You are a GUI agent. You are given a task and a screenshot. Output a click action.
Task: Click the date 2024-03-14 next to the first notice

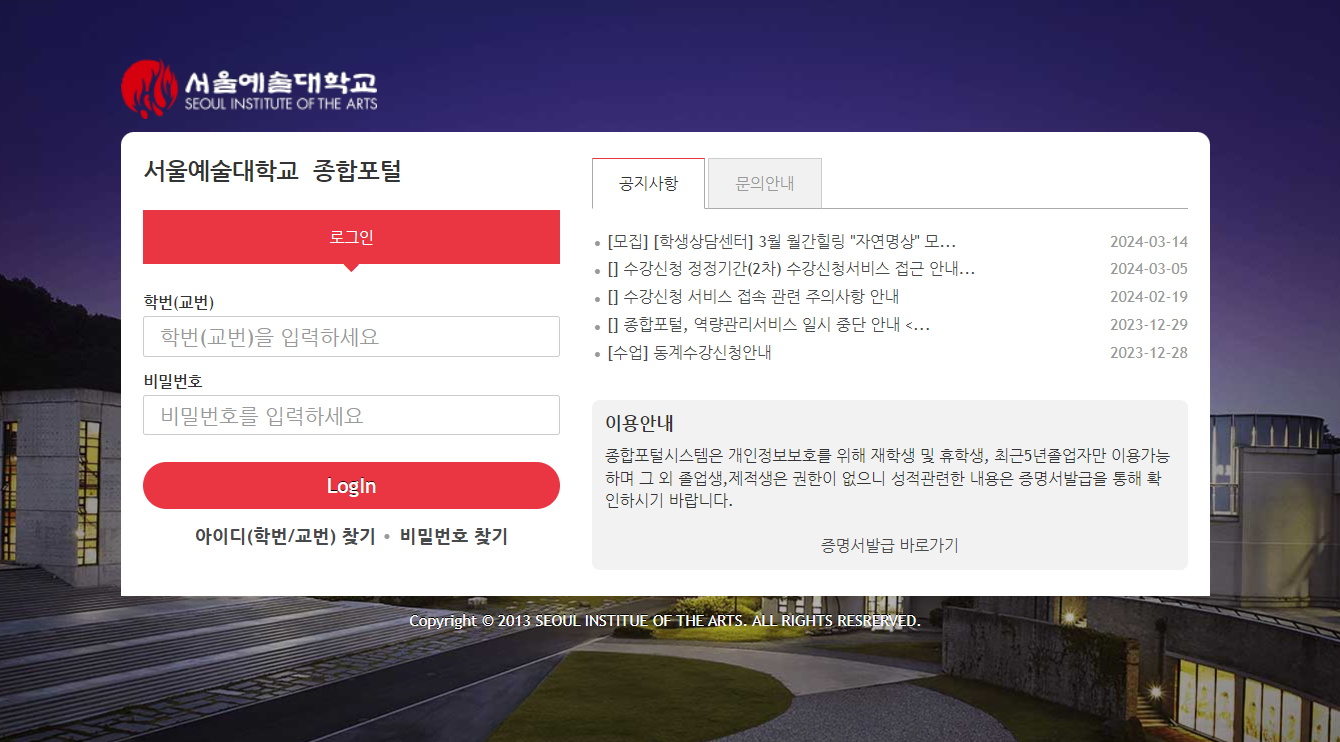click(1149, 240)
